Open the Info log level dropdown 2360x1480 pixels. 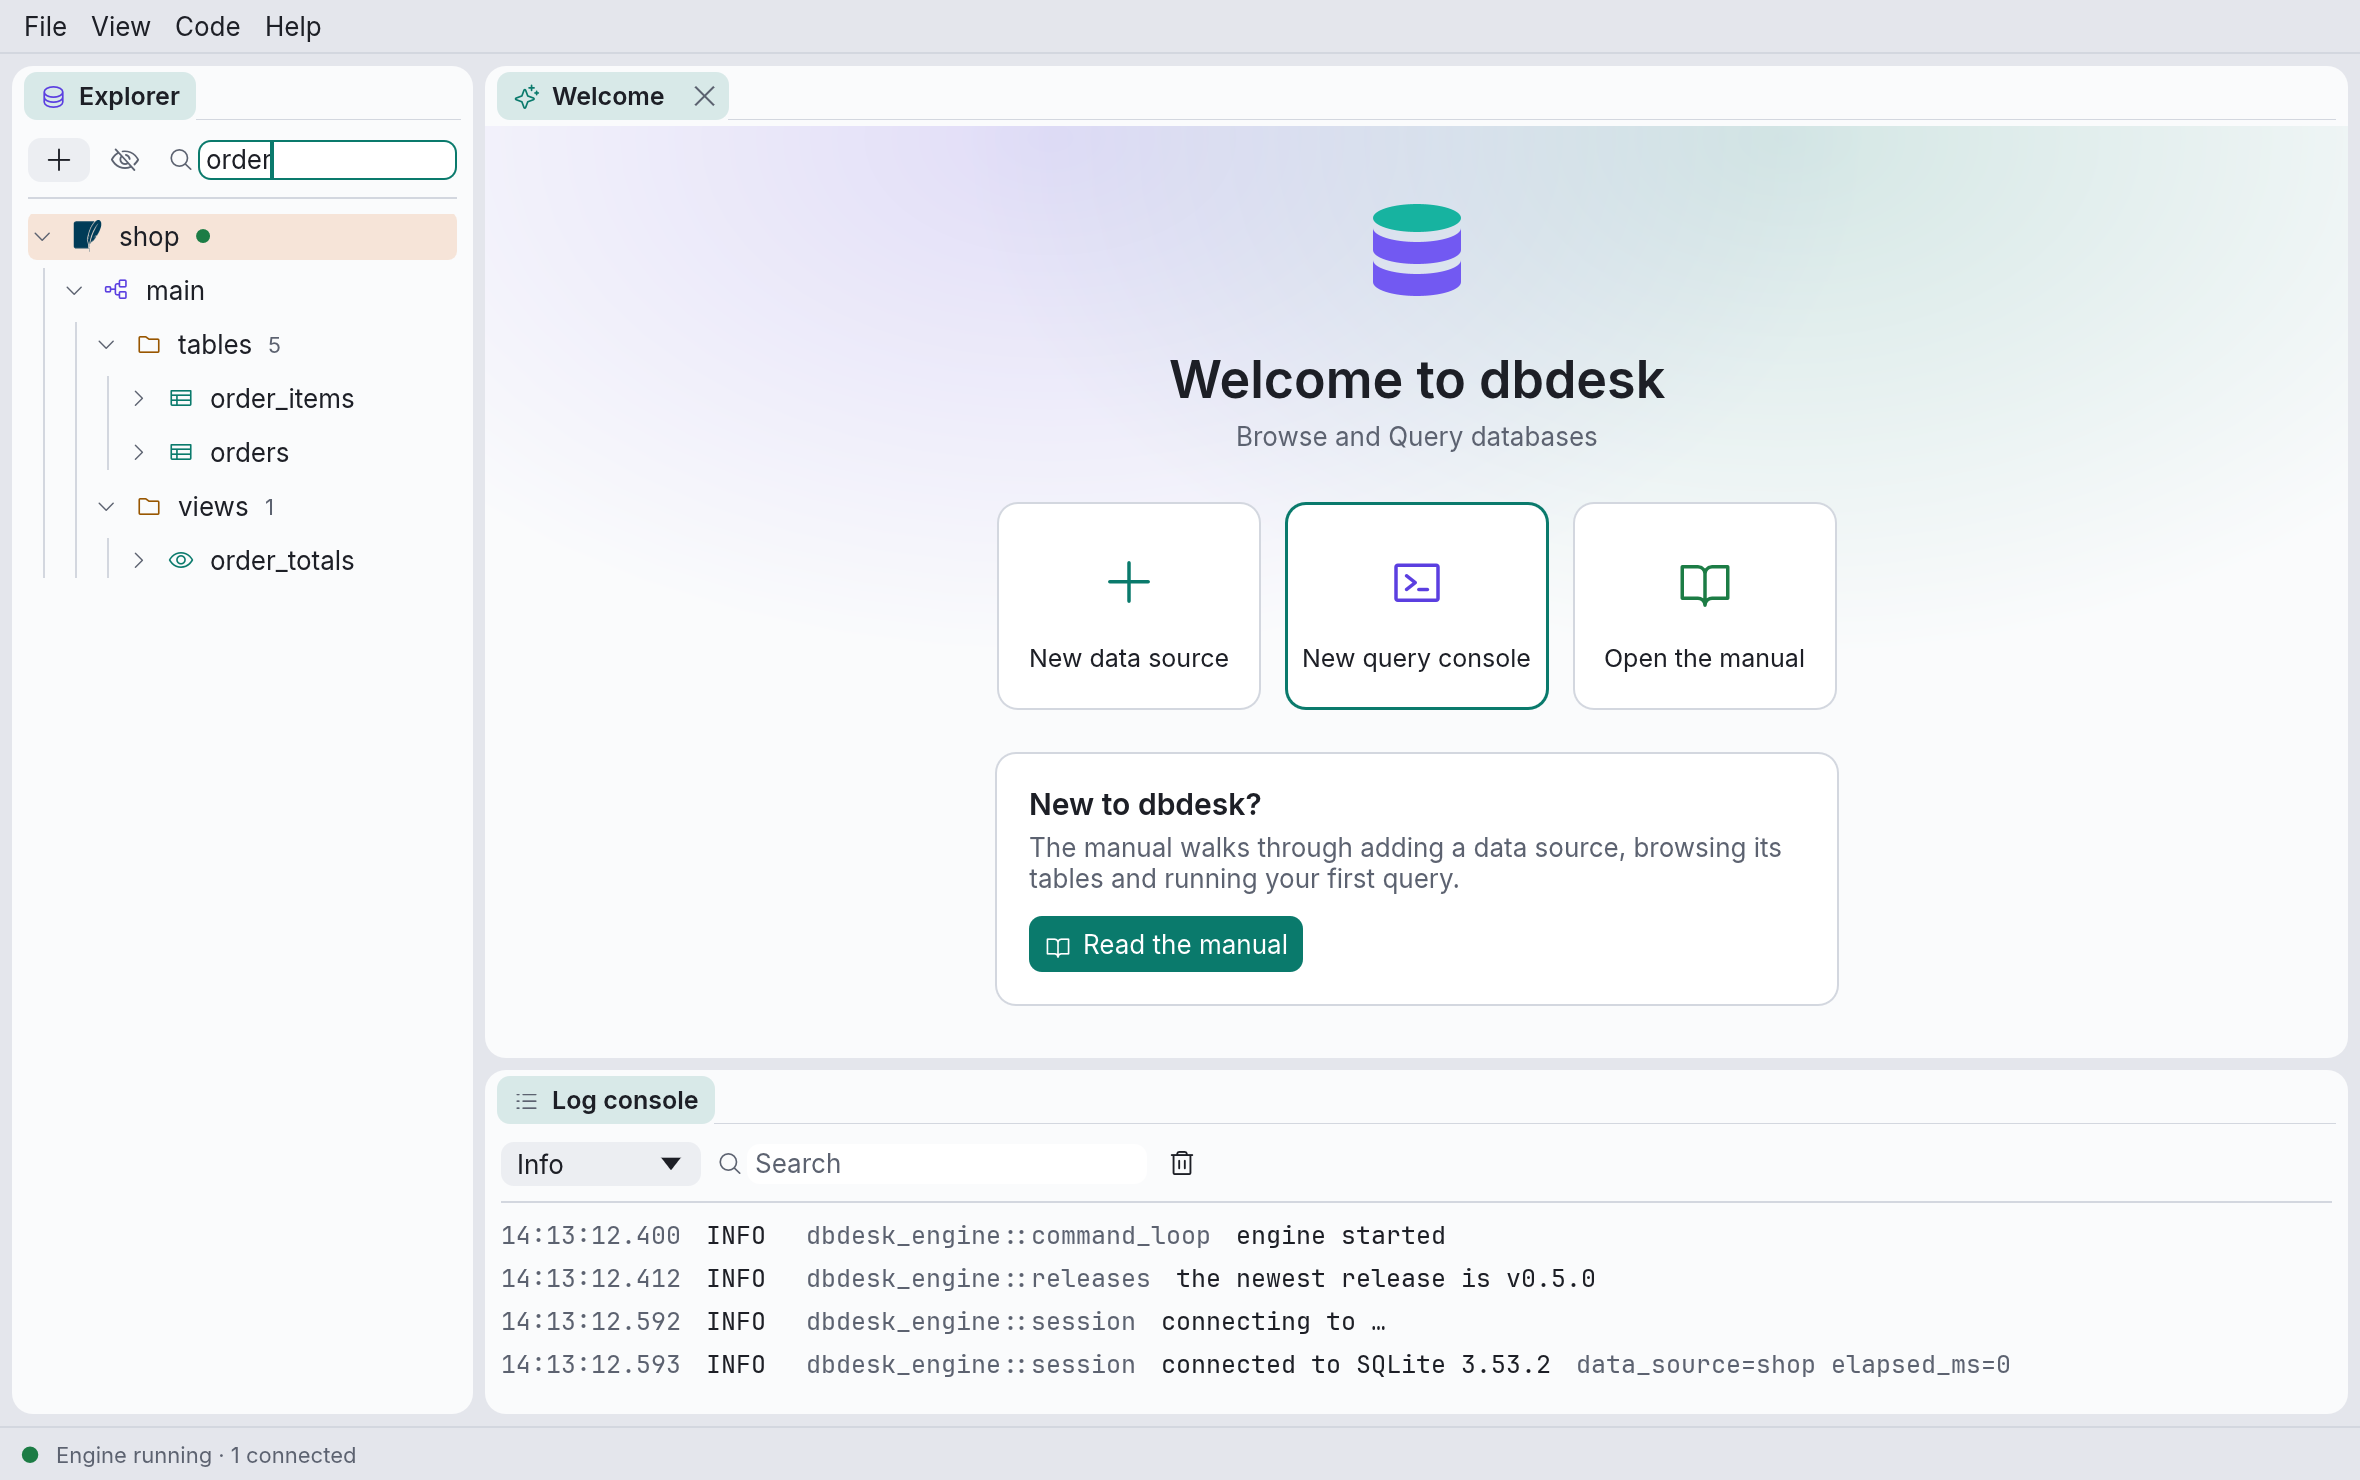pos(599,1164)
